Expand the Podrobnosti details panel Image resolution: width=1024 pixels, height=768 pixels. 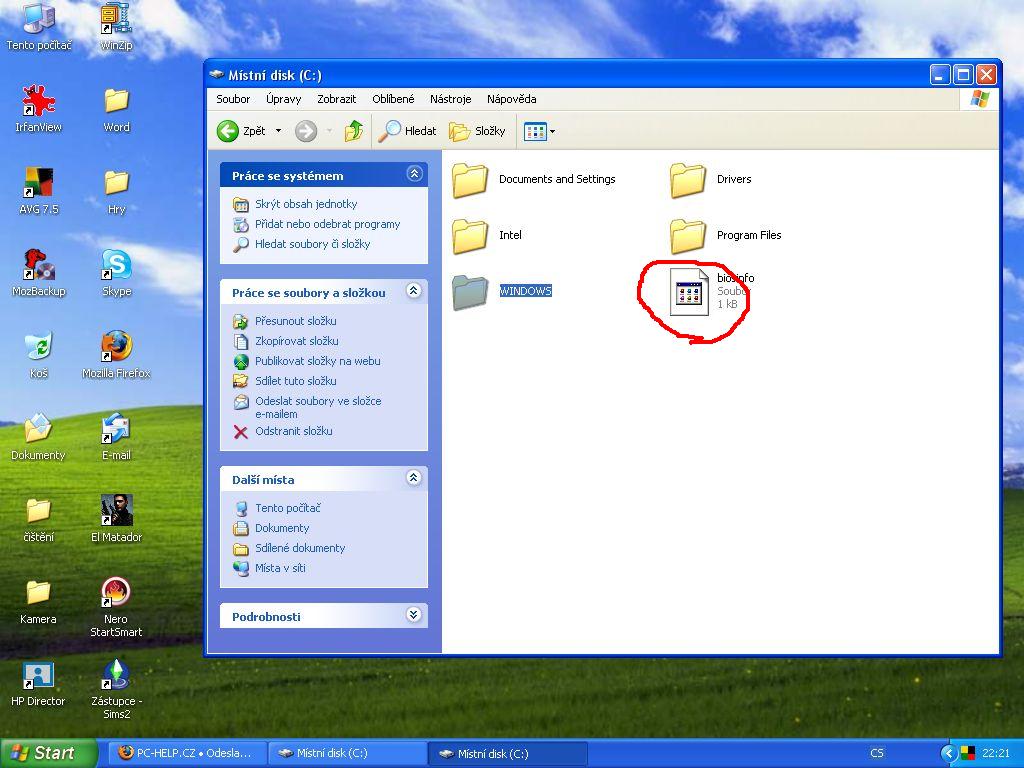coord(414,616)
